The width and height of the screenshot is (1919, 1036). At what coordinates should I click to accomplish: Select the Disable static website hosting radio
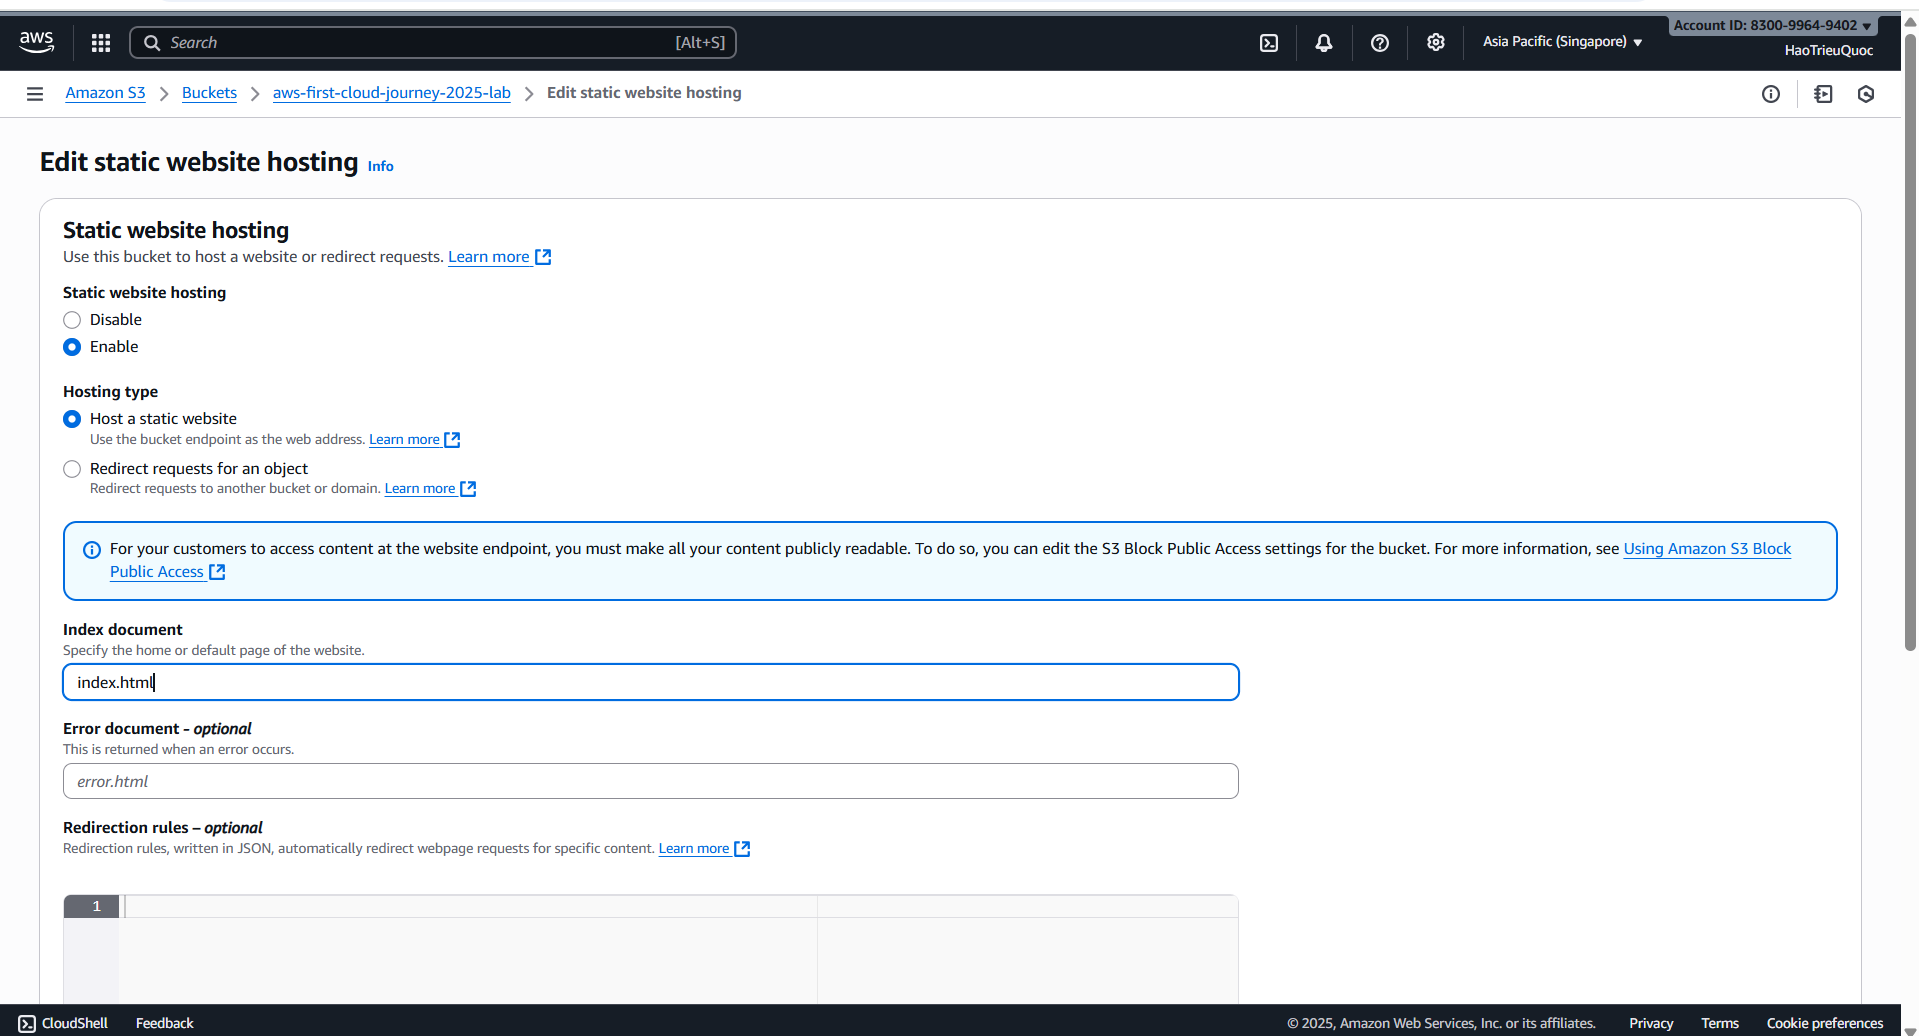coord(71,319)
